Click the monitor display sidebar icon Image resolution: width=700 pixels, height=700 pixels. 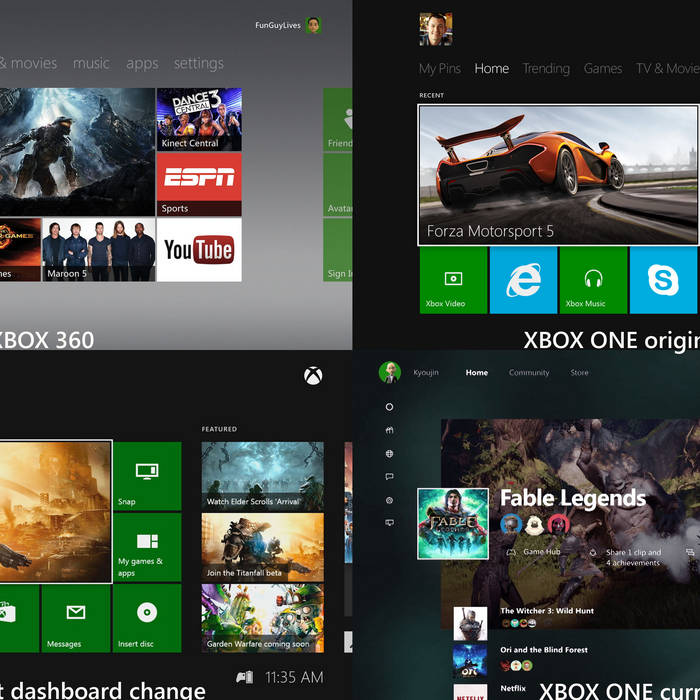point(389,523)
